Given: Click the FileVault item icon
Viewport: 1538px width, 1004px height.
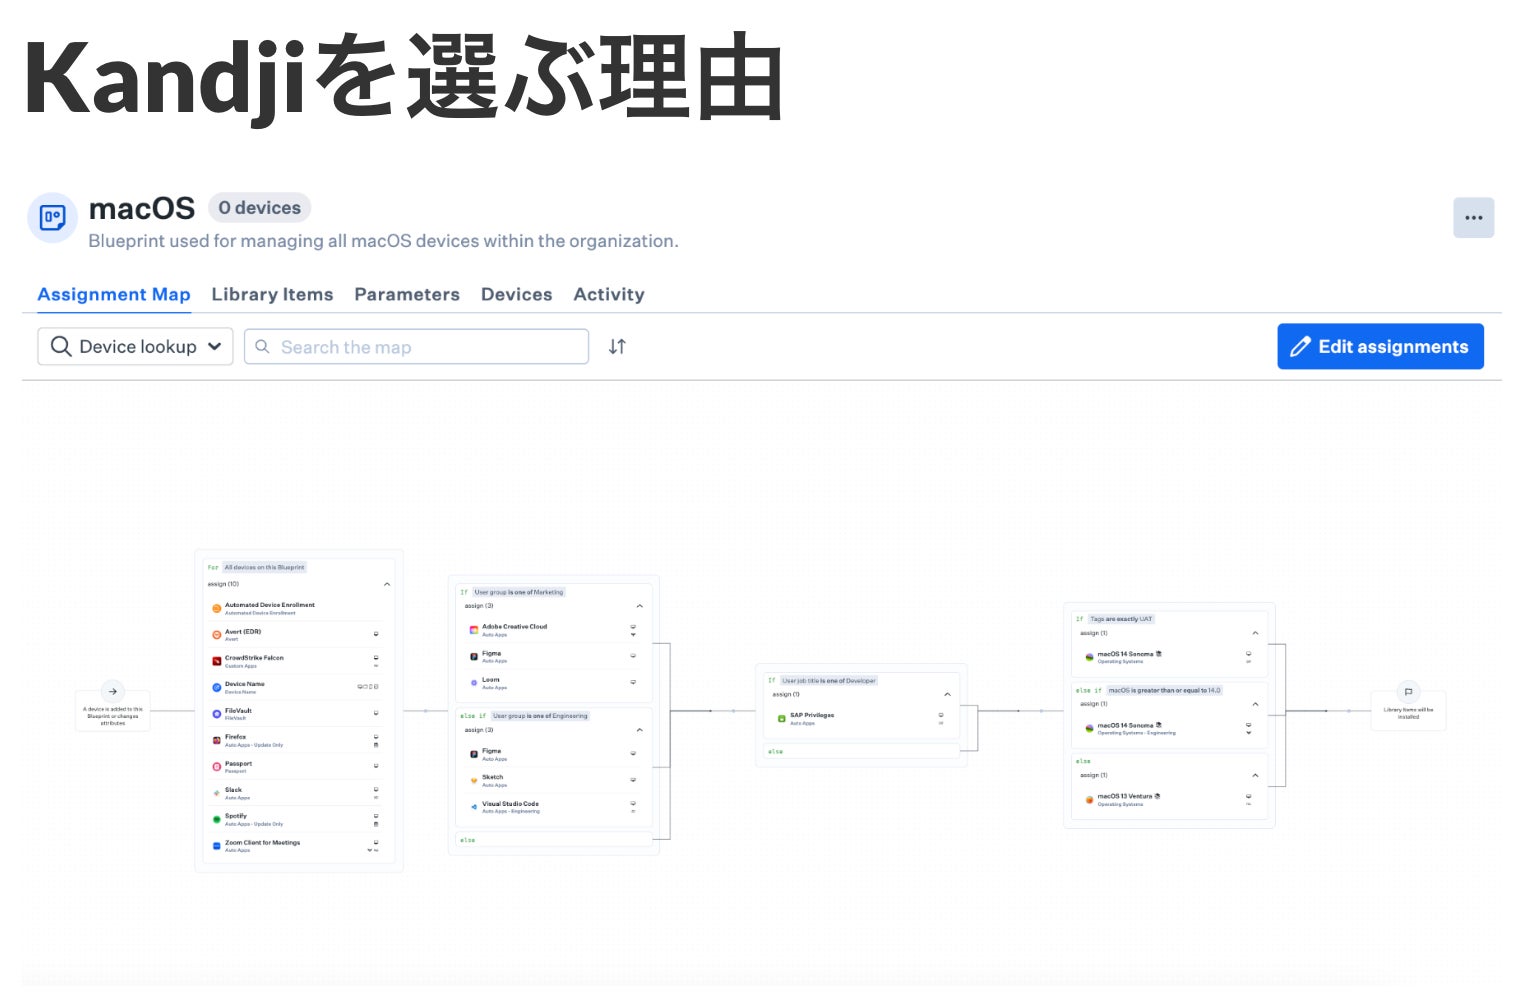Looking at the screenshot, I should pos(217,714).
